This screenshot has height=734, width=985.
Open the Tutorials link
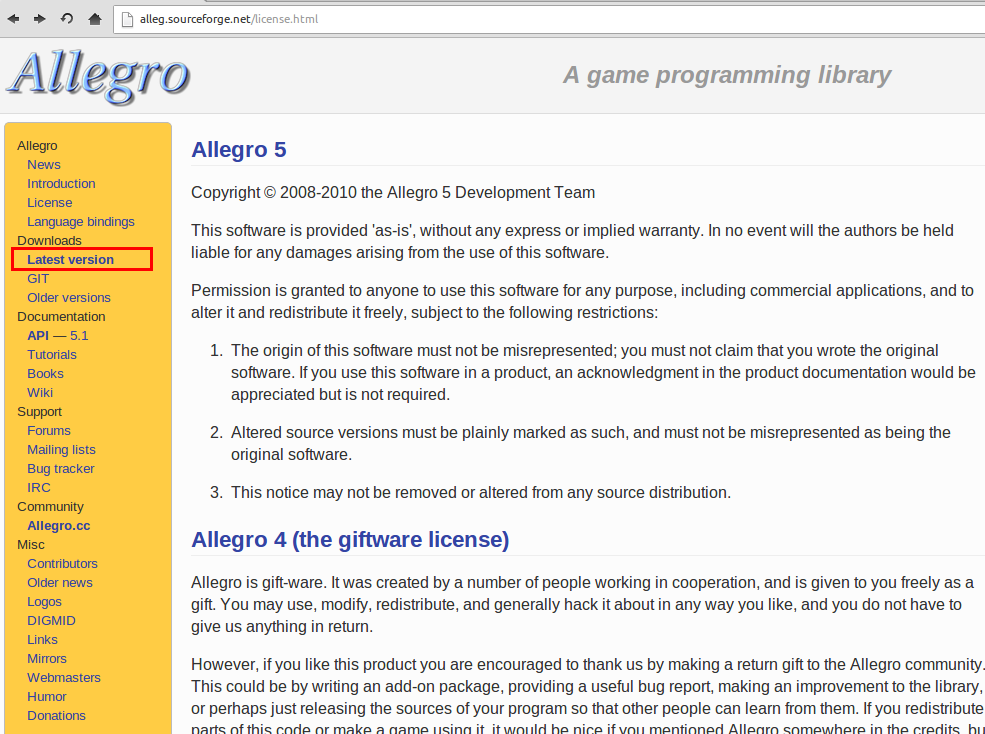(52, 354)
